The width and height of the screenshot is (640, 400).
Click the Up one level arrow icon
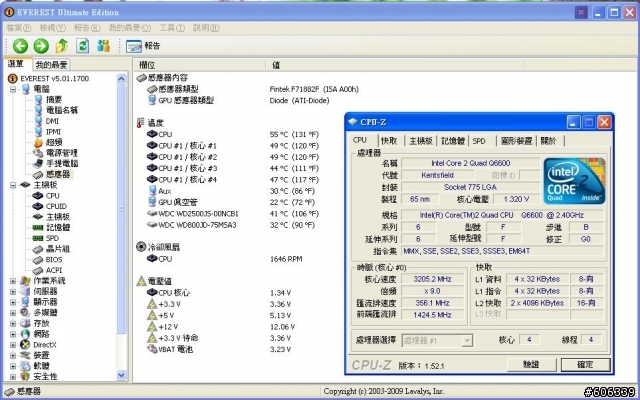62,46
